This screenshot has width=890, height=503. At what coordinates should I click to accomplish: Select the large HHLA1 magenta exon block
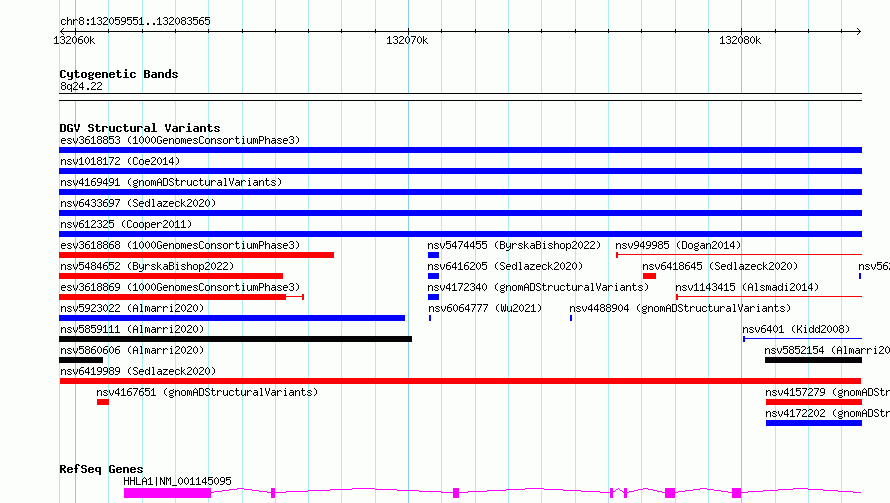coord(167,493)
